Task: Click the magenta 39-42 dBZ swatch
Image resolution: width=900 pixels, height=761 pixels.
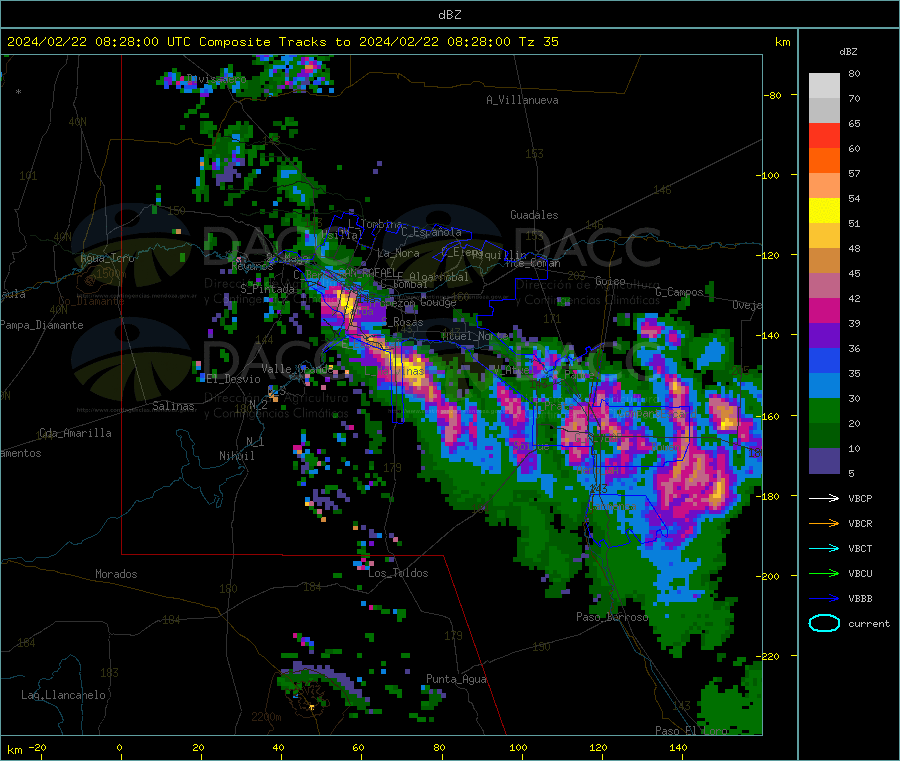Action: pyautogui.click(x=824, y=310)
